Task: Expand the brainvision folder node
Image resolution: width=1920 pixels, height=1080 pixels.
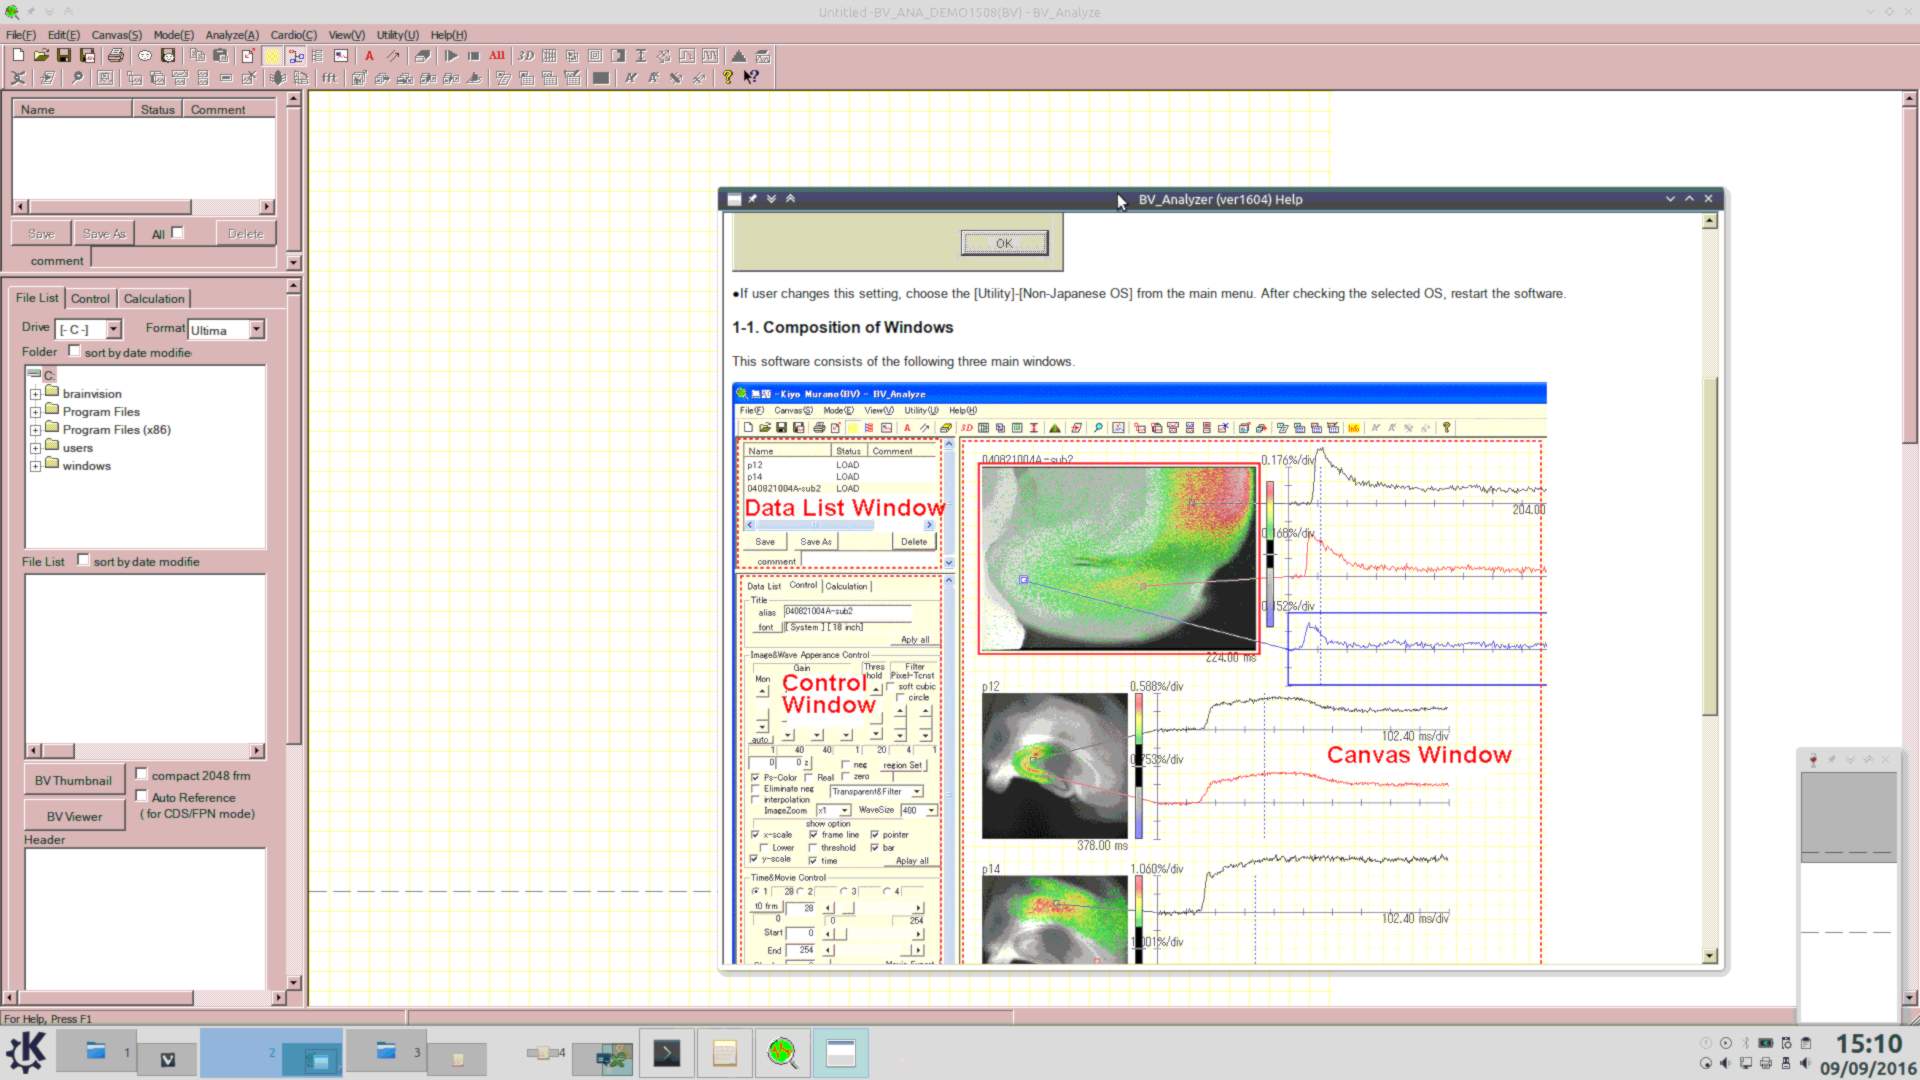Action: tap(35, 394)
